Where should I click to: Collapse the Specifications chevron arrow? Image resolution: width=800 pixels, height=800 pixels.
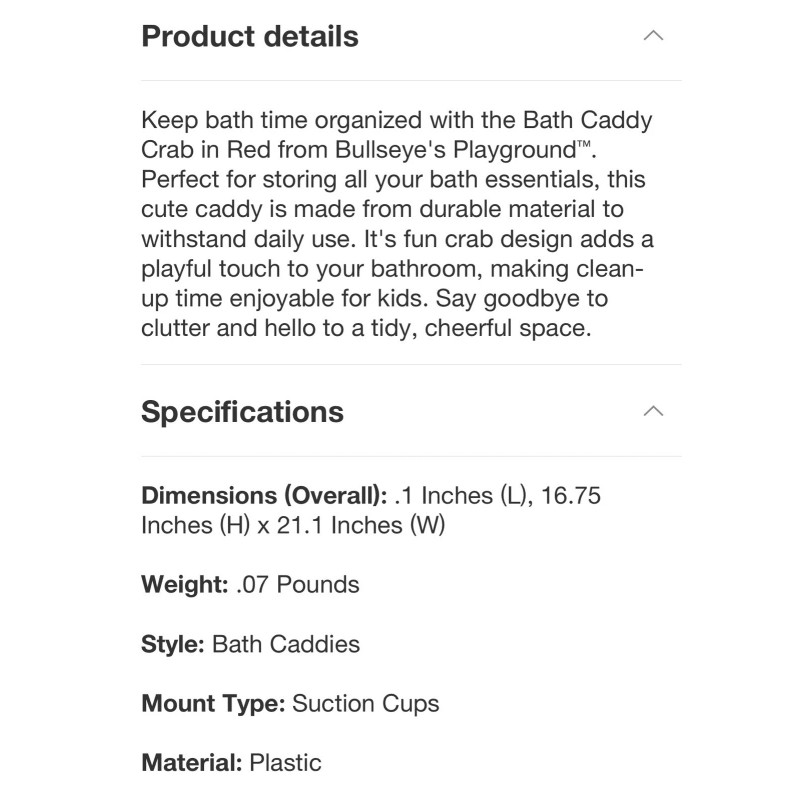[653, 411]
